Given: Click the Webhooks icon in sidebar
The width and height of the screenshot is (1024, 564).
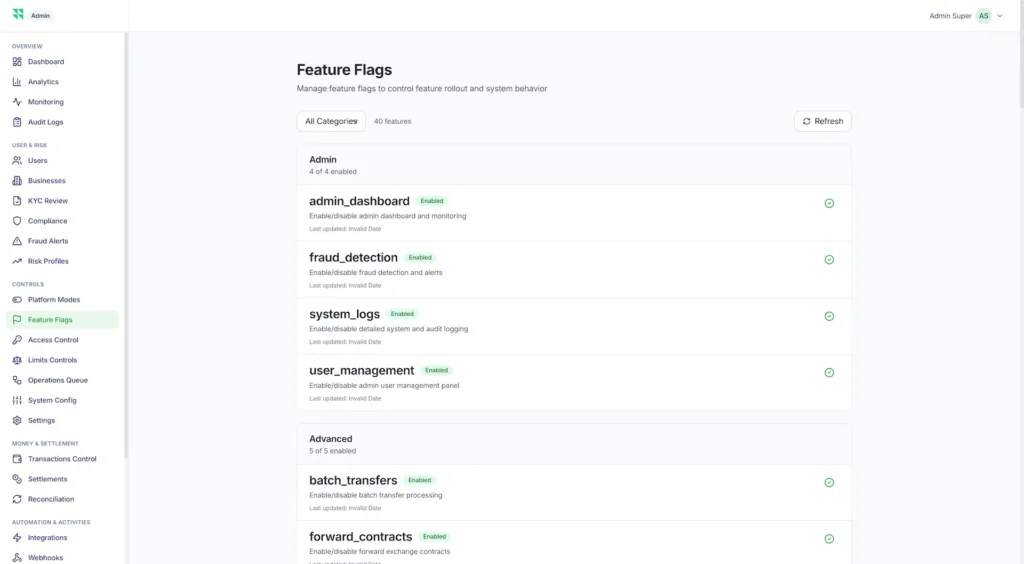Looking at the screenshot, I should [x=17, y=557].
